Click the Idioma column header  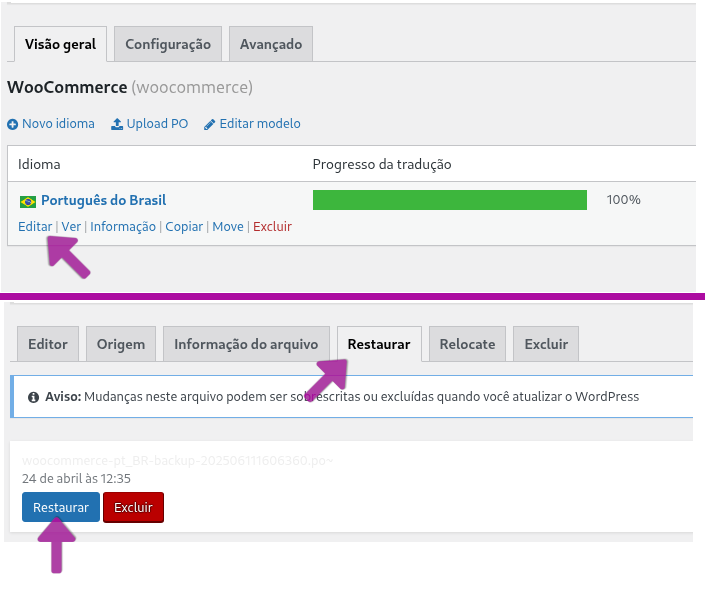pyautogui.click(x=39, y=165)
